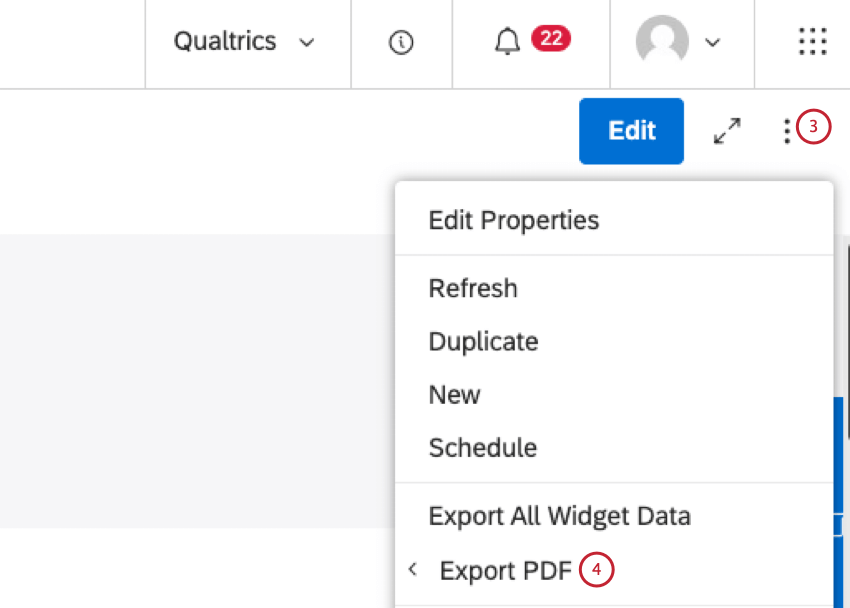Viewport: 850px width, 608px height.
Task: Choose Refresh from the options menu
Action: coord(473,288)
